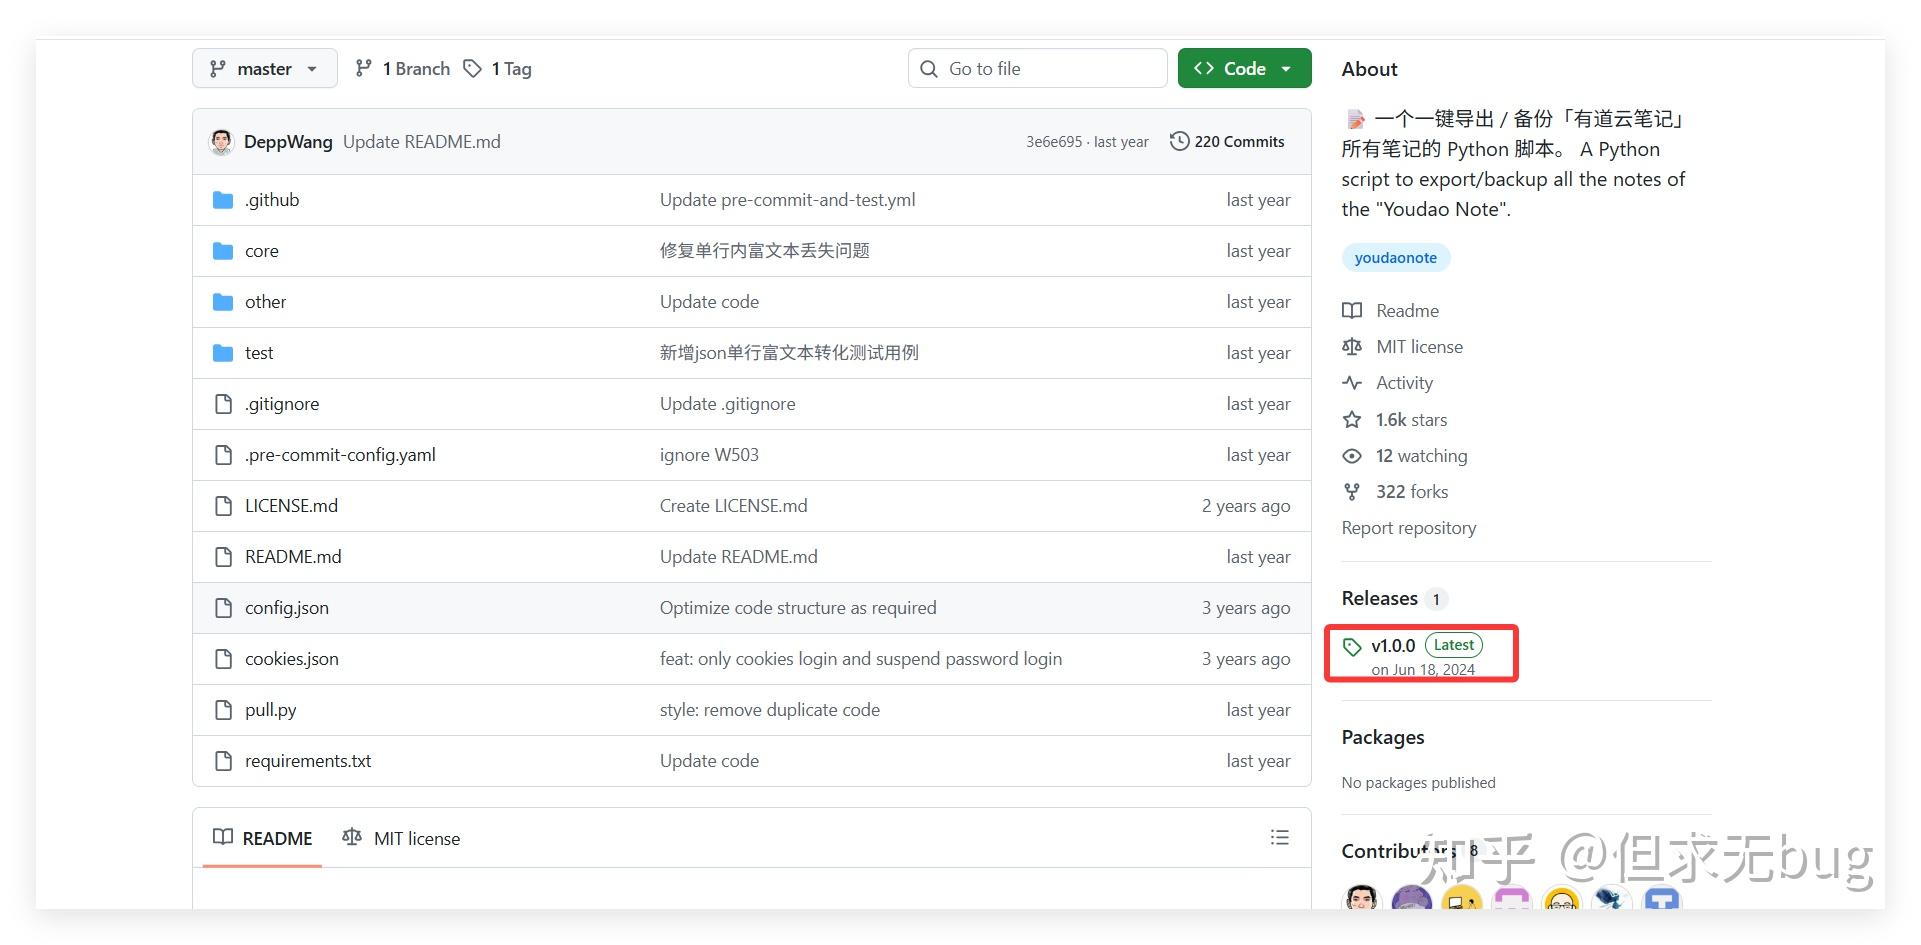Screen dimensions: 1921x945
Task: Click the Report repository link
Action: (1409, 527)
